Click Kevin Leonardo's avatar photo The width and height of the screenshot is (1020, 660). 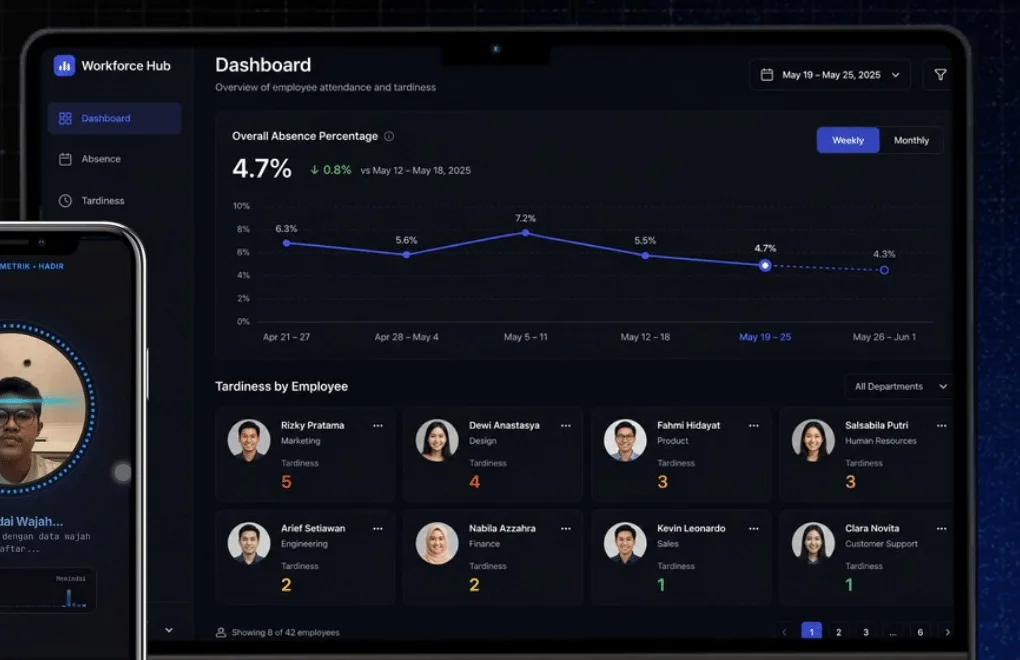pyautogui.click(x=625, y=543)
